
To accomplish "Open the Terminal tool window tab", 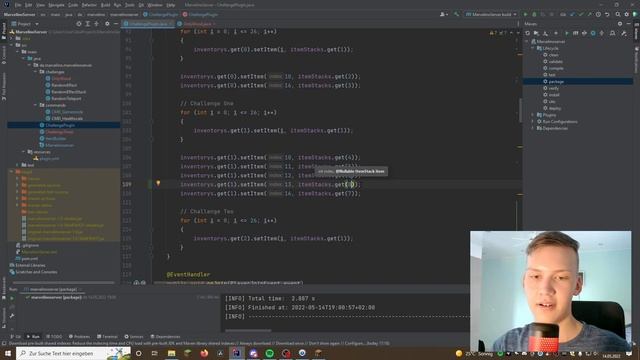I will [x=107, y=337].
